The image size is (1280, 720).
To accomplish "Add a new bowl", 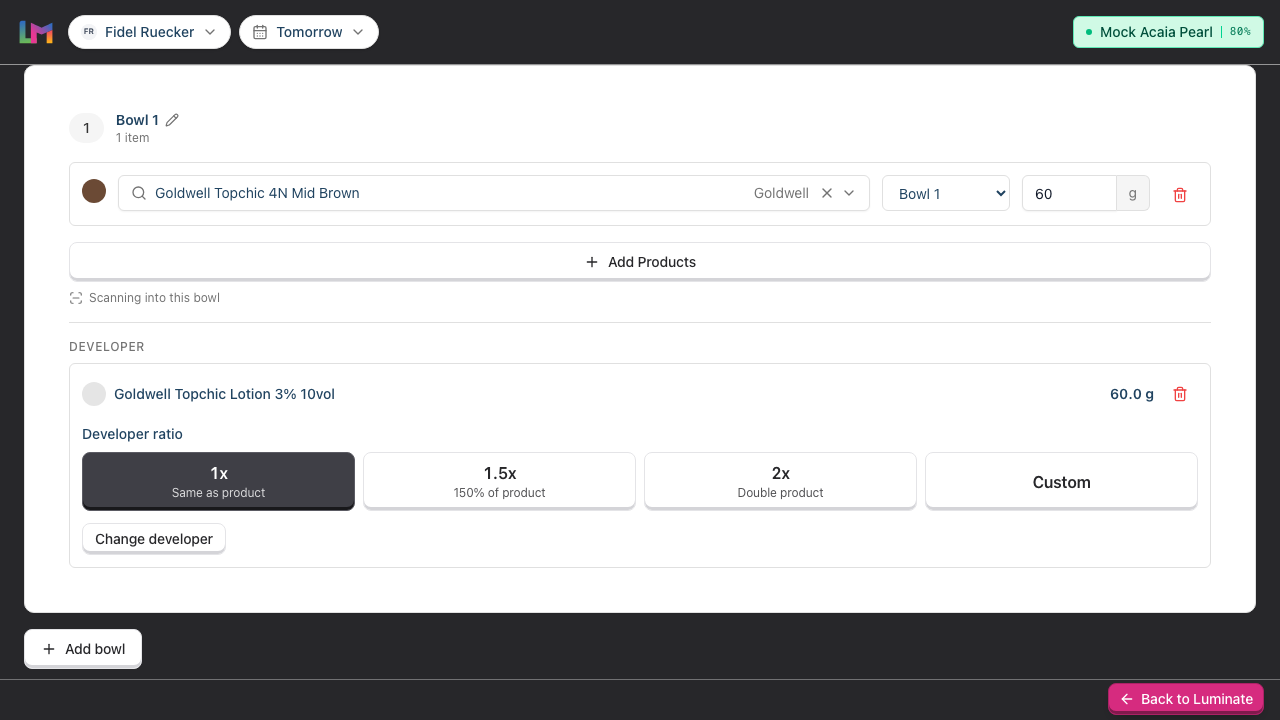I will pos(83,649).
